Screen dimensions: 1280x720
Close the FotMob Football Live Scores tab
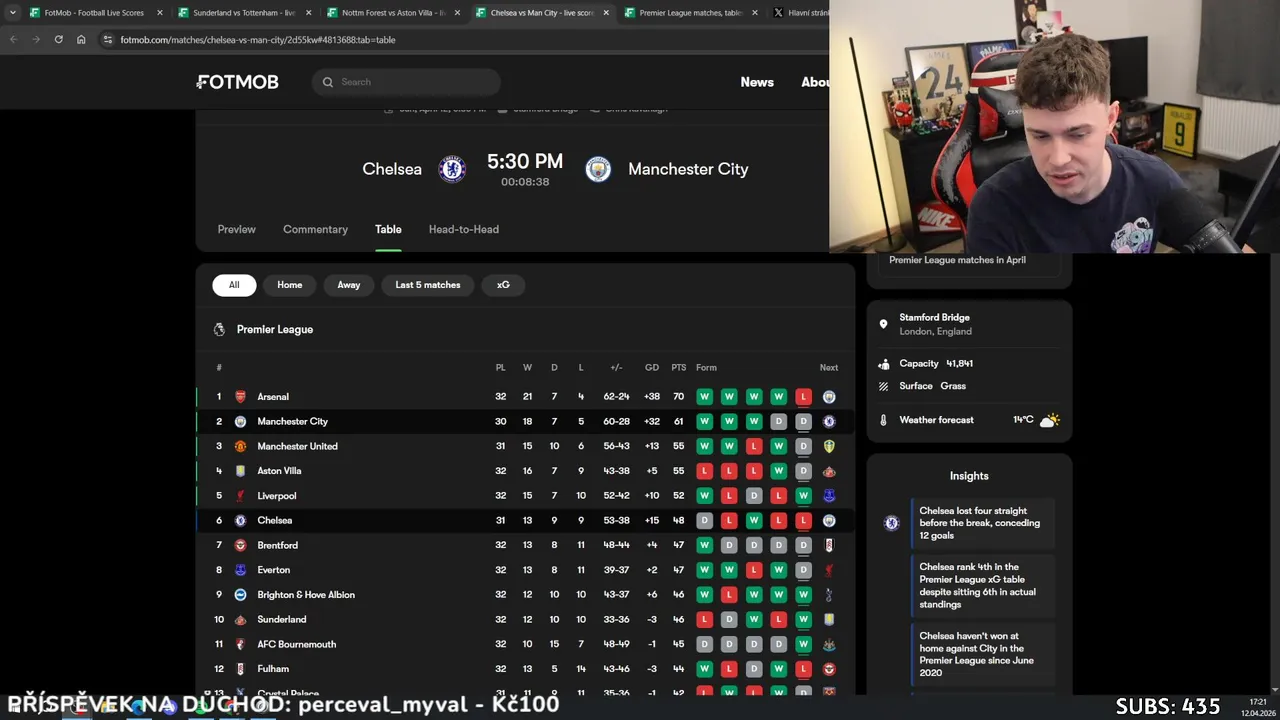point(159,13)
